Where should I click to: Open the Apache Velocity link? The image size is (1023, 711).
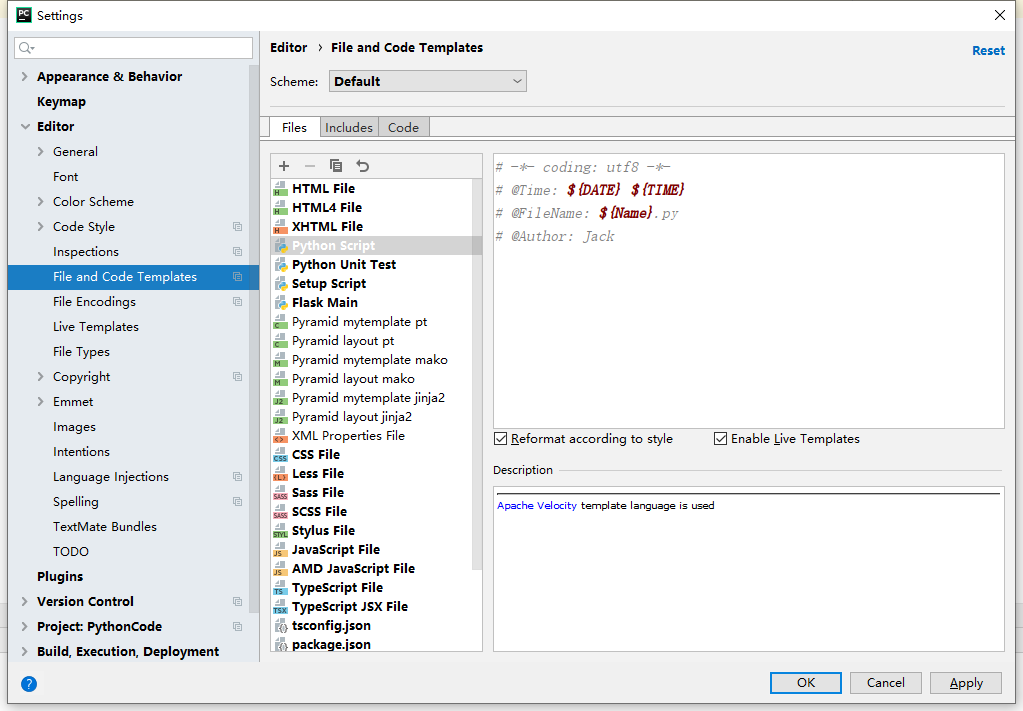click(537, 506)
